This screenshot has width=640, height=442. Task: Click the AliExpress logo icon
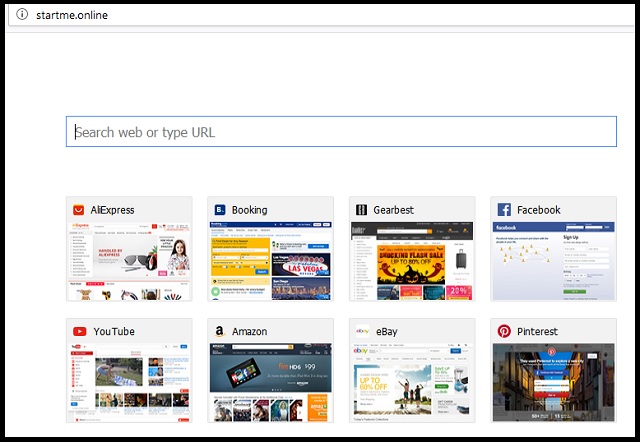(78, 210)
